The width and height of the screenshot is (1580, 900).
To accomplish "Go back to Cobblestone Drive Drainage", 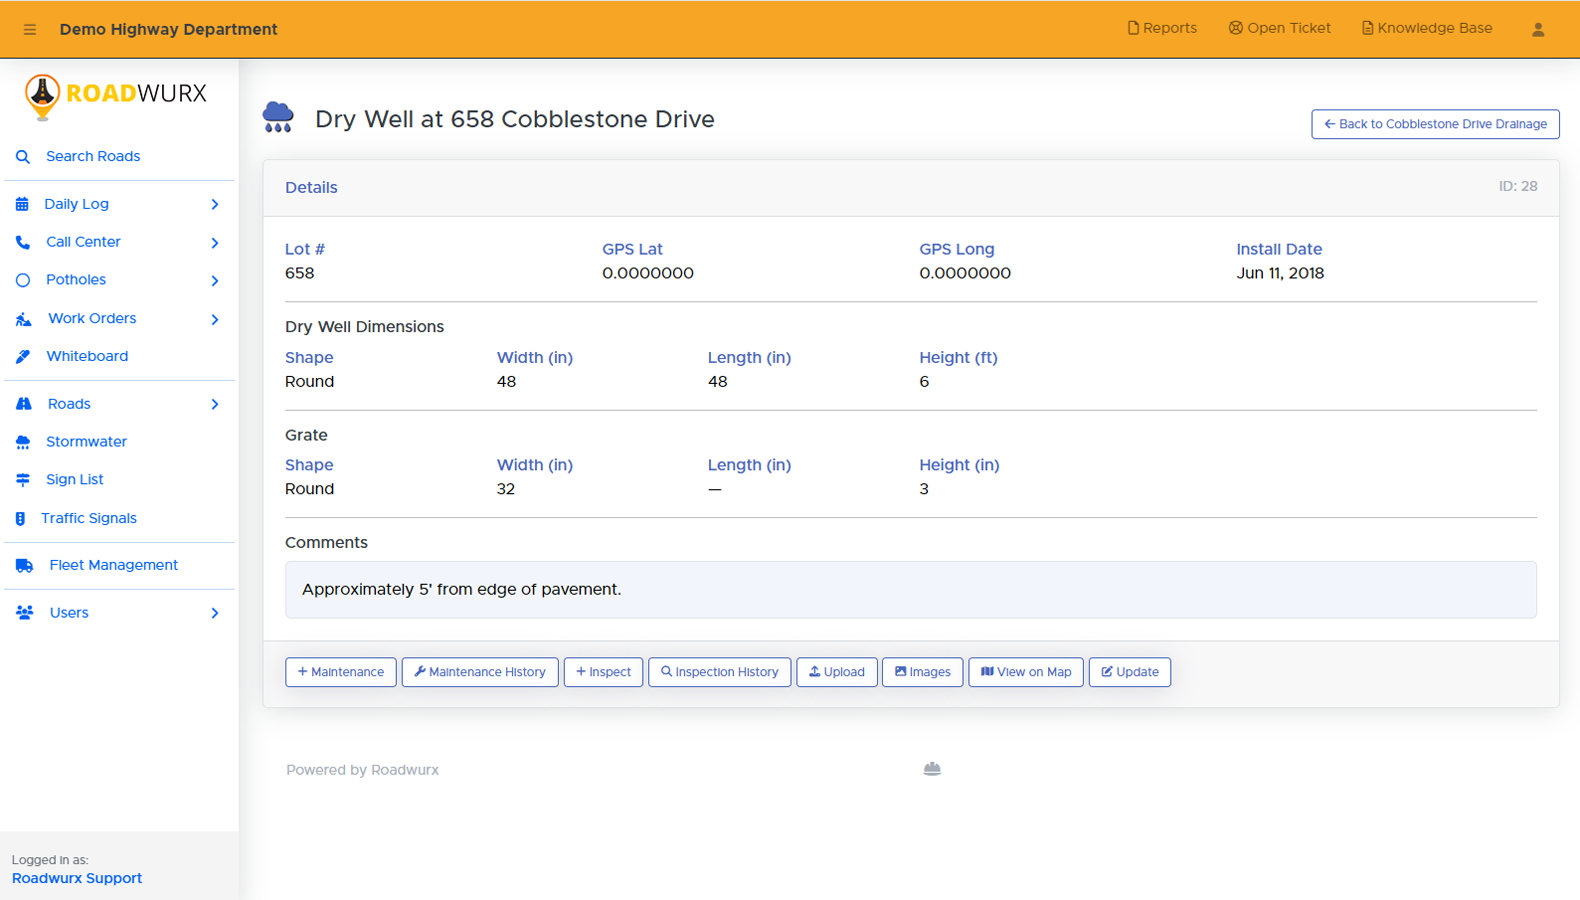I will click(x=1435, y=124).
